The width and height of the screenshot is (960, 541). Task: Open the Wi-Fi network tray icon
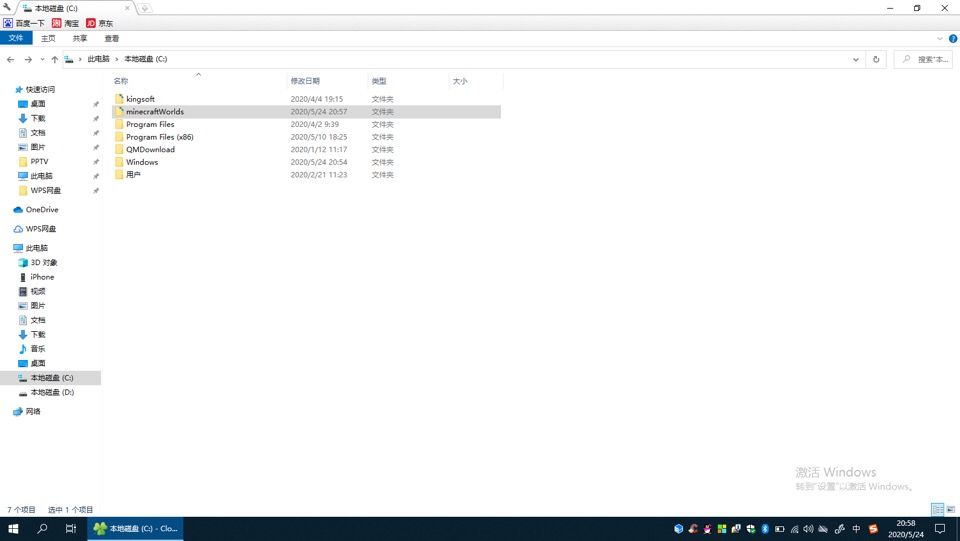tap(794, 529)
